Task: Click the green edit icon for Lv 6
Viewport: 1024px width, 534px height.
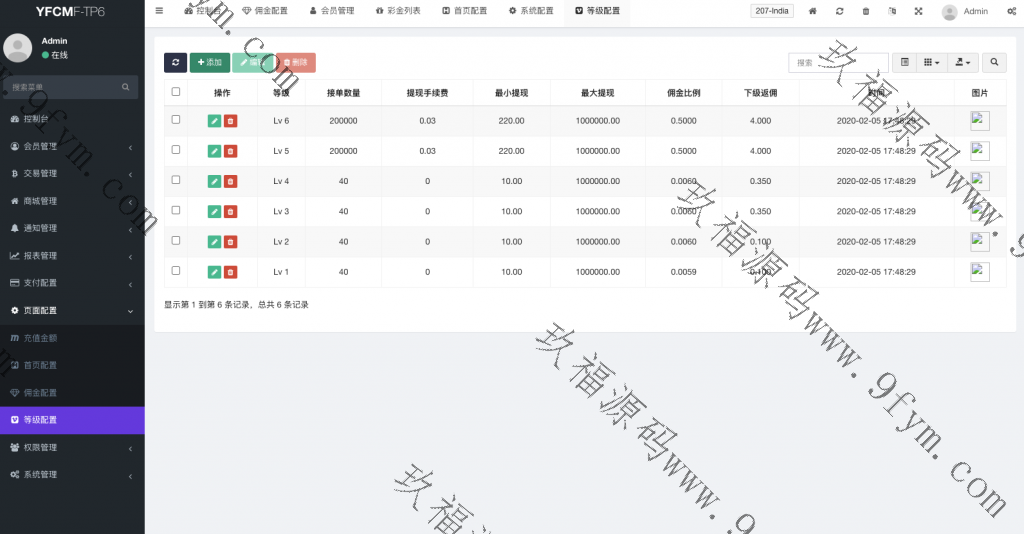Action: pyautogui.click(x=214, y=121)
